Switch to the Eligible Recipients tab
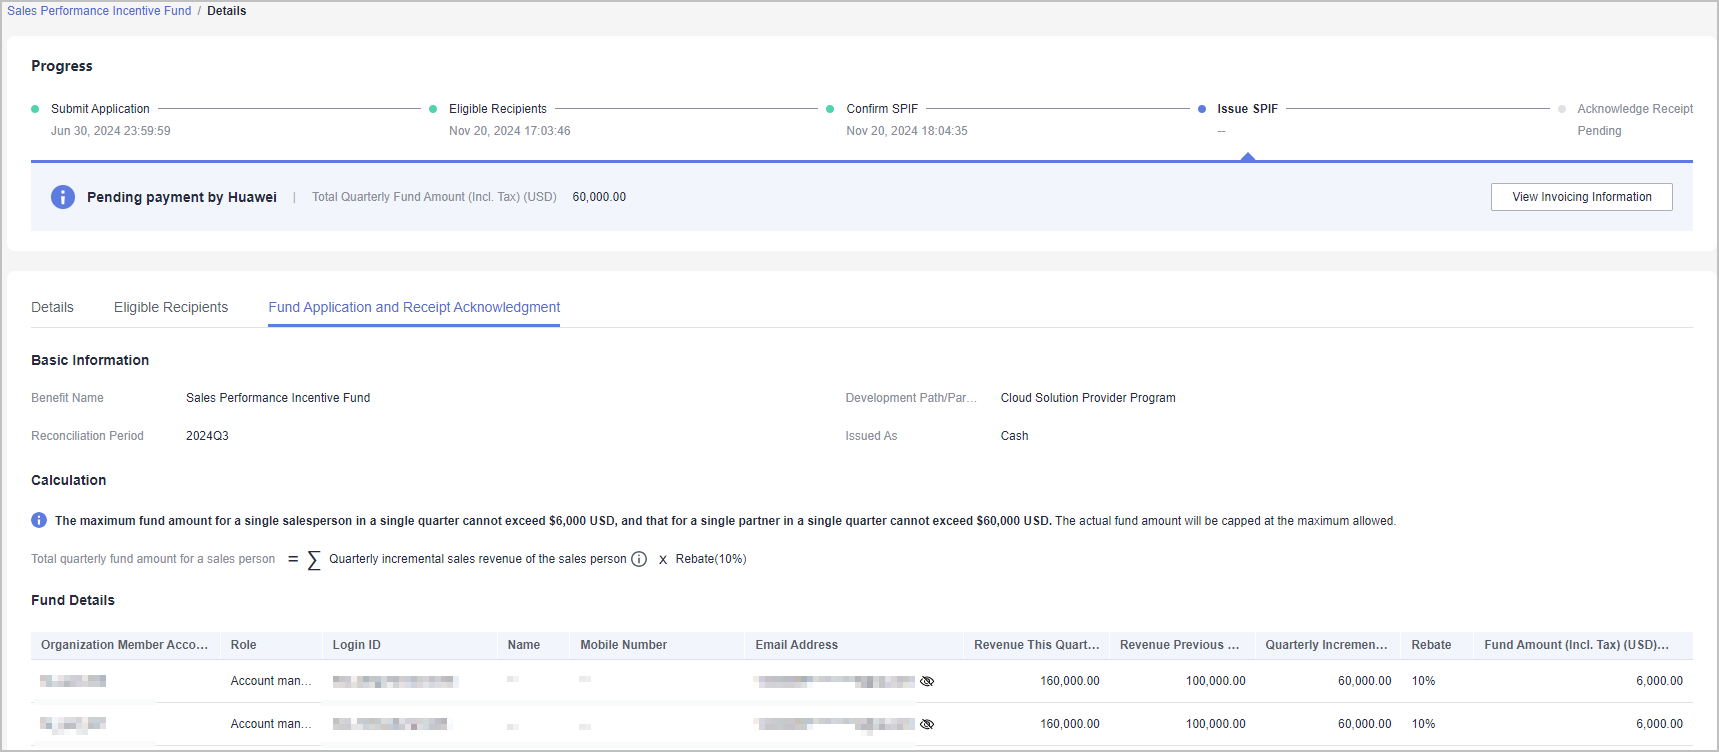This screenshot has height=752, width=1719. point(171,307)
